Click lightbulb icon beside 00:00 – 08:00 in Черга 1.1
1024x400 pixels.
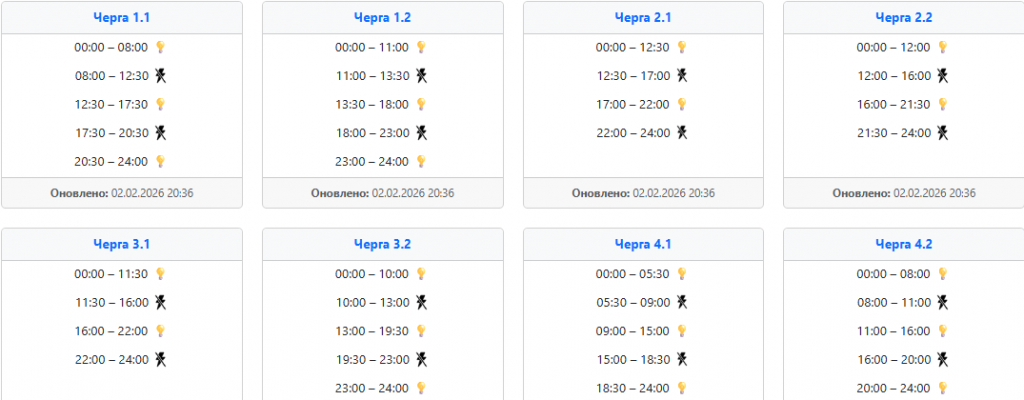tap(160, 47)
